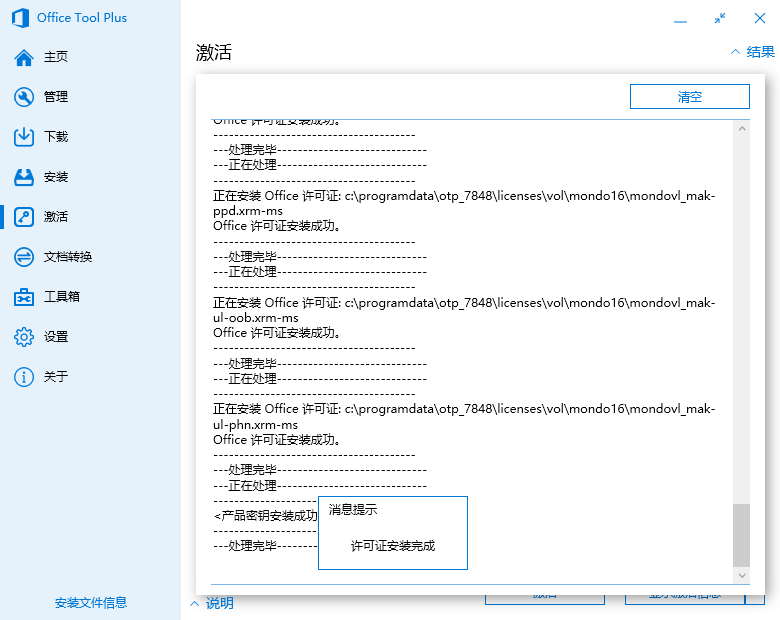
Task: Open the 管理 wrench icon
Action: (24, 97)
